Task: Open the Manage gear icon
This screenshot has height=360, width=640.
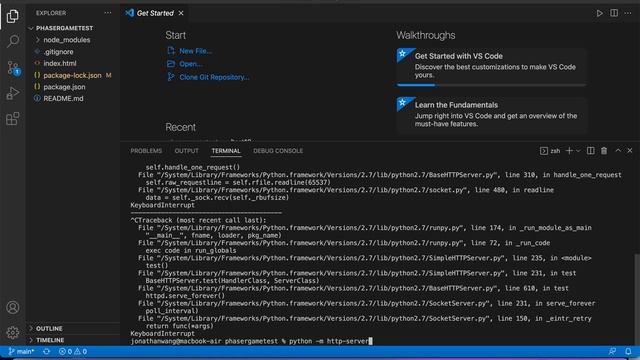Action: 13,333
